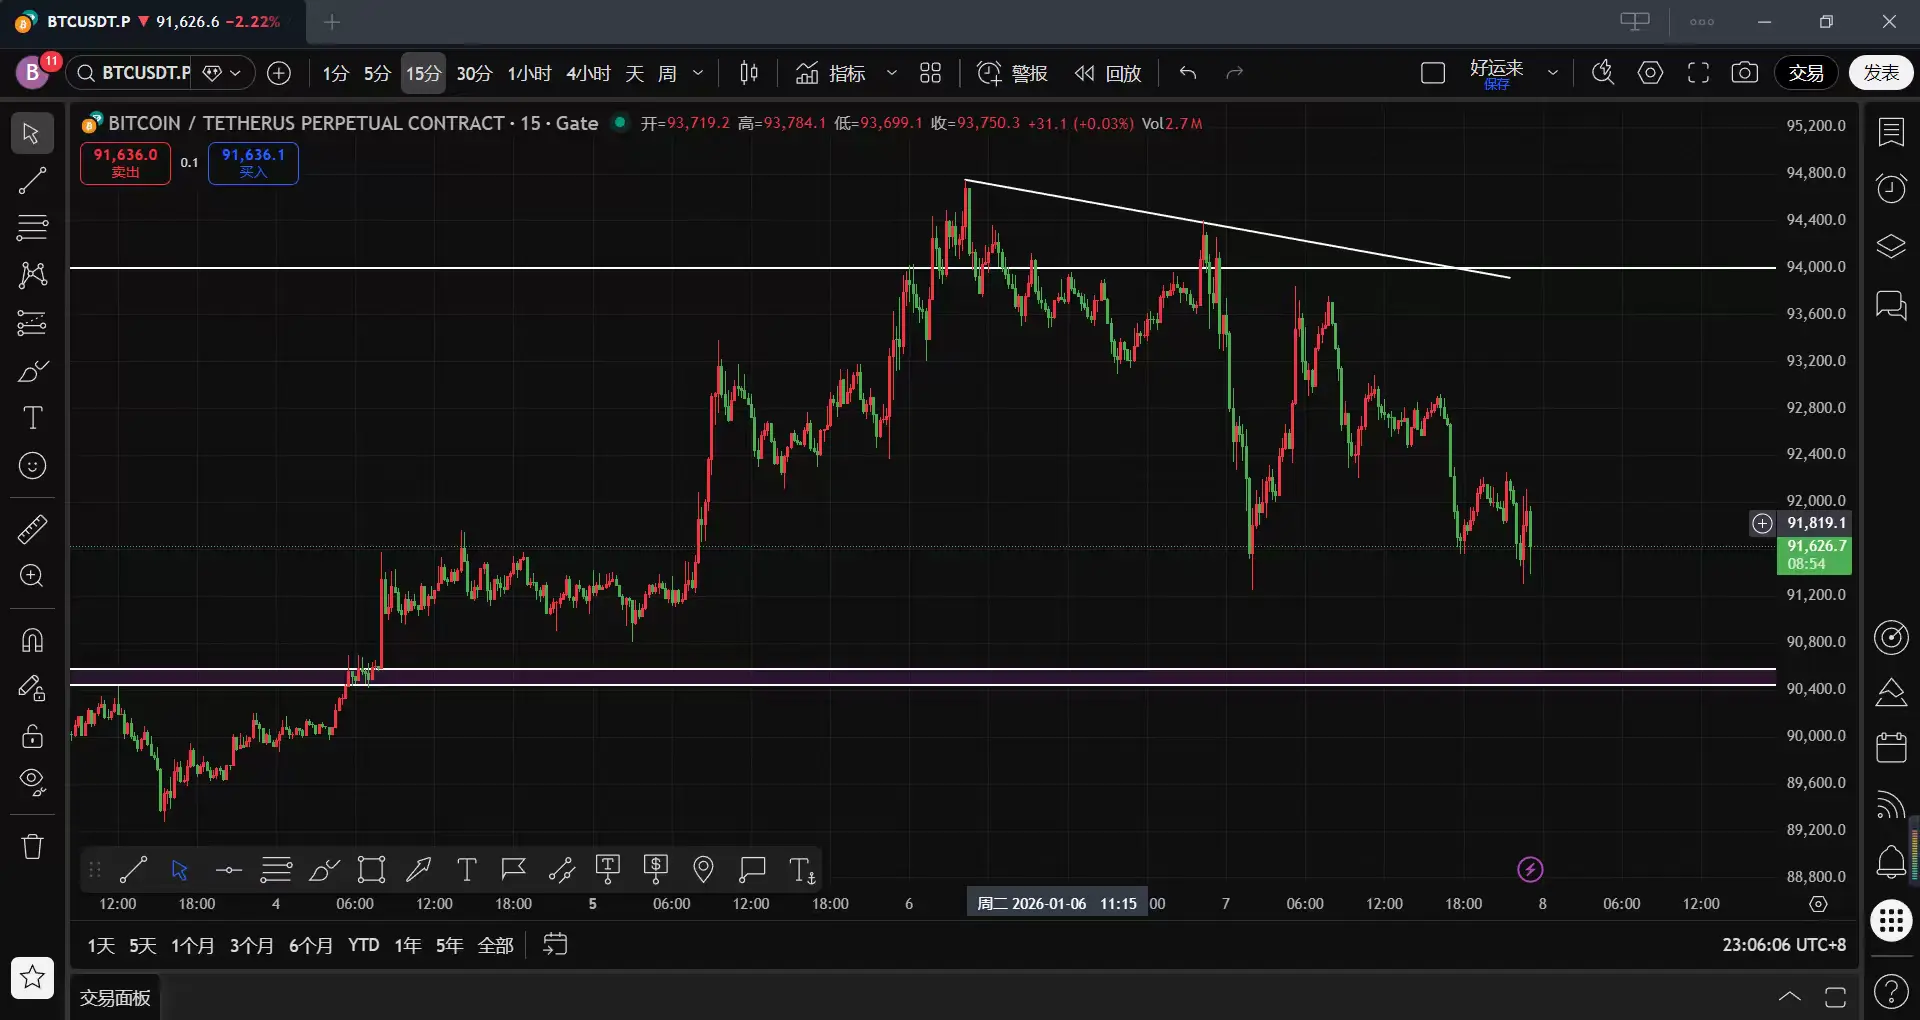Toggle fullscreen mode
The image size is (1920, 1020).
click(x=1698, y=73)
